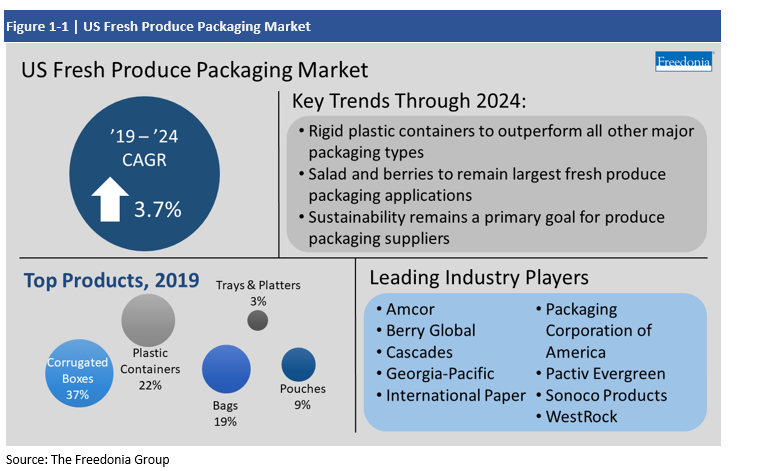Click 'Pactiv Evergreen' in the players list
772x471 pixels.
pos(606,374)
